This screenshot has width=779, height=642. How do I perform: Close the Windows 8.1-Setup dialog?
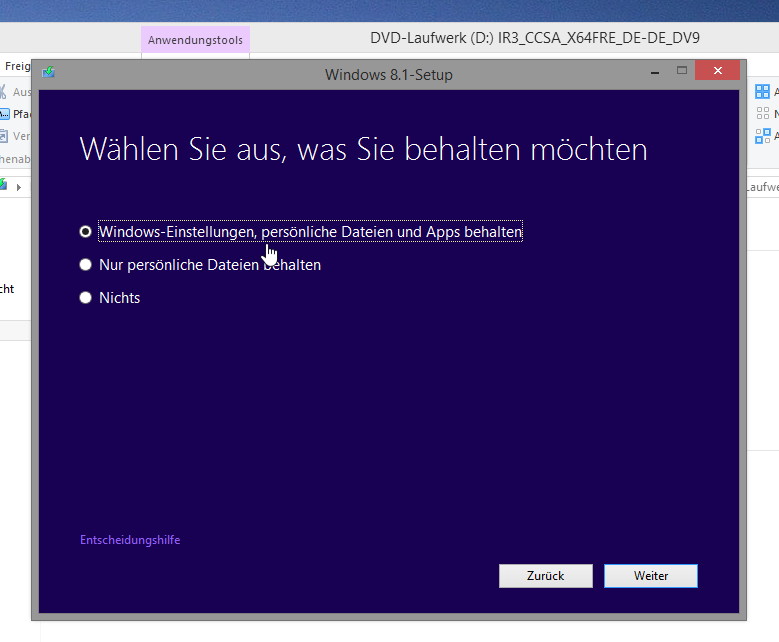pos(717,71)
